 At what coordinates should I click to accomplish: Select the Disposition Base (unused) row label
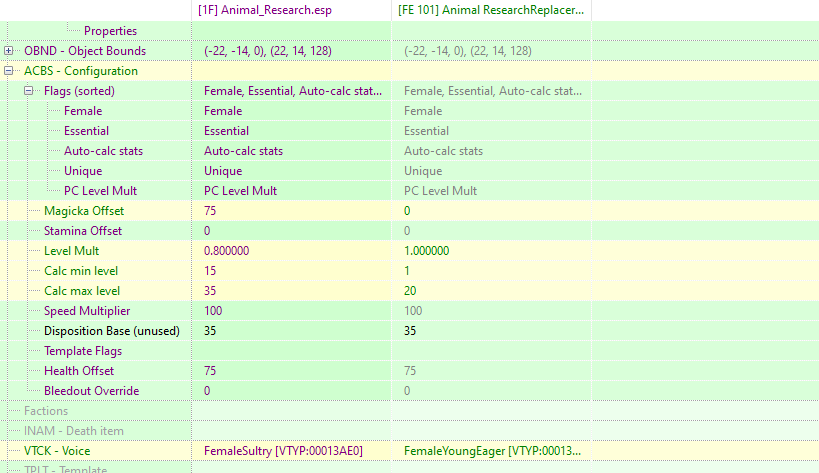[x=112, y=331]
